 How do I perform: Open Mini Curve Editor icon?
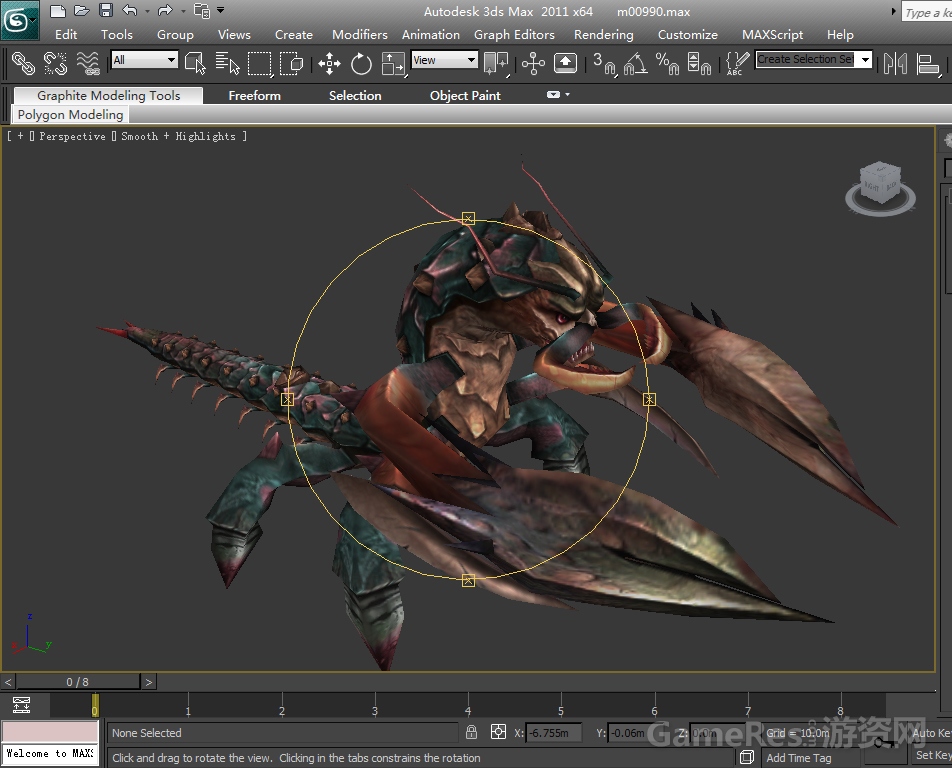click(21, 704)
